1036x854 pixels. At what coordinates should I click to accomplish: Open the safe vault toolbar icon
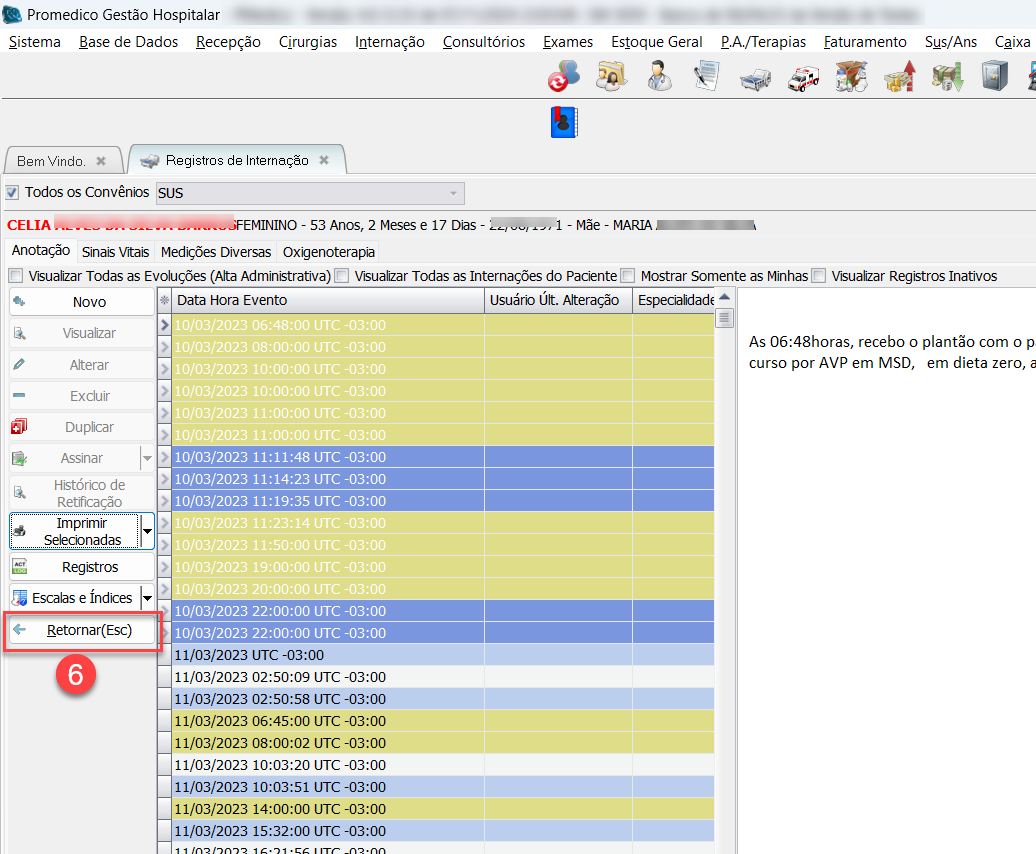click(x=994, y=76)
